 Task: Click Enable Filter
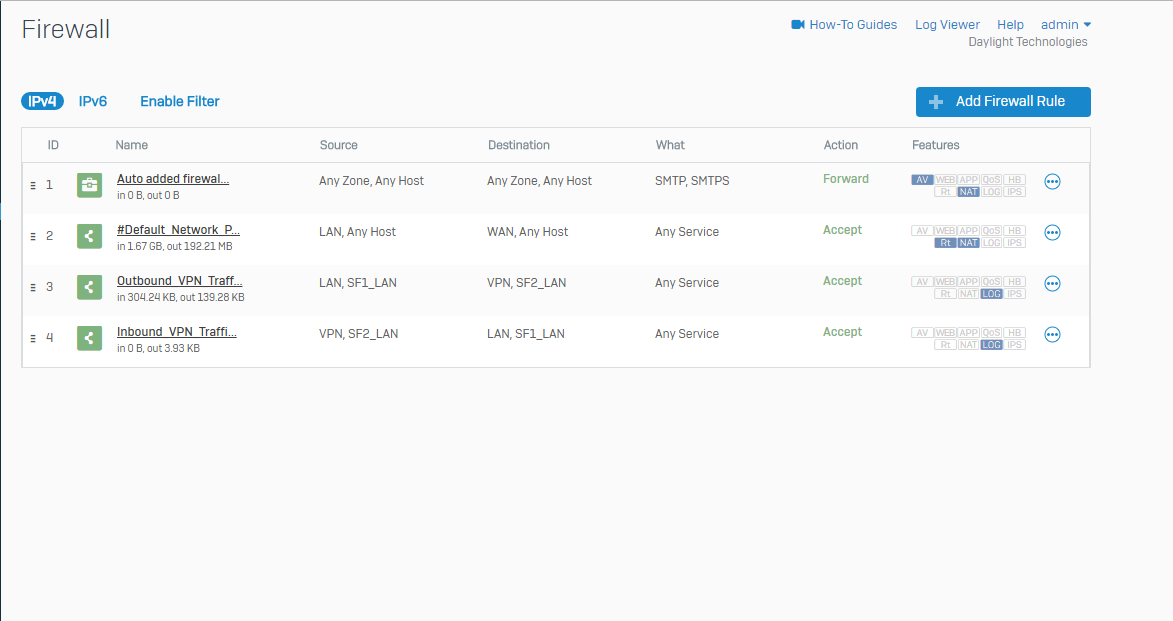tap(180, 101)
